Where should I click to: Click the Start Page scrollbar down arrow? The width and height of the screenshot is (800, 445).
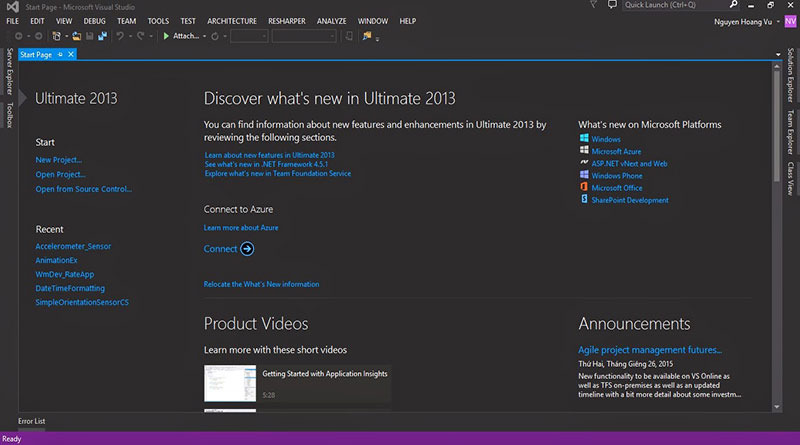[x=777, y=407]
